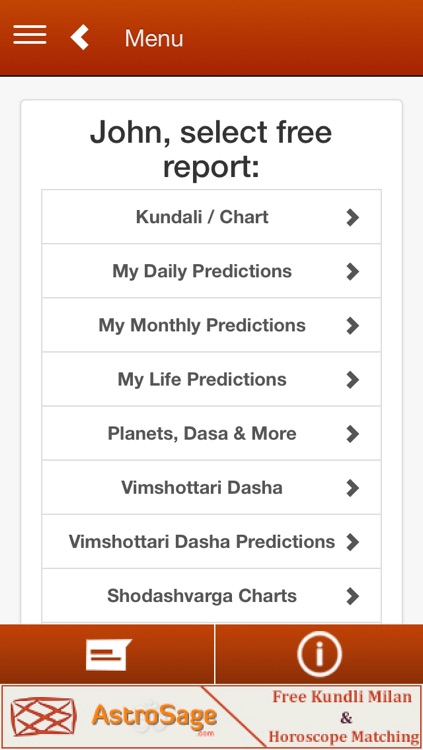Open the info circle icon
The height and width of the screenshot is (750, 423).
(x=319, y=654)
